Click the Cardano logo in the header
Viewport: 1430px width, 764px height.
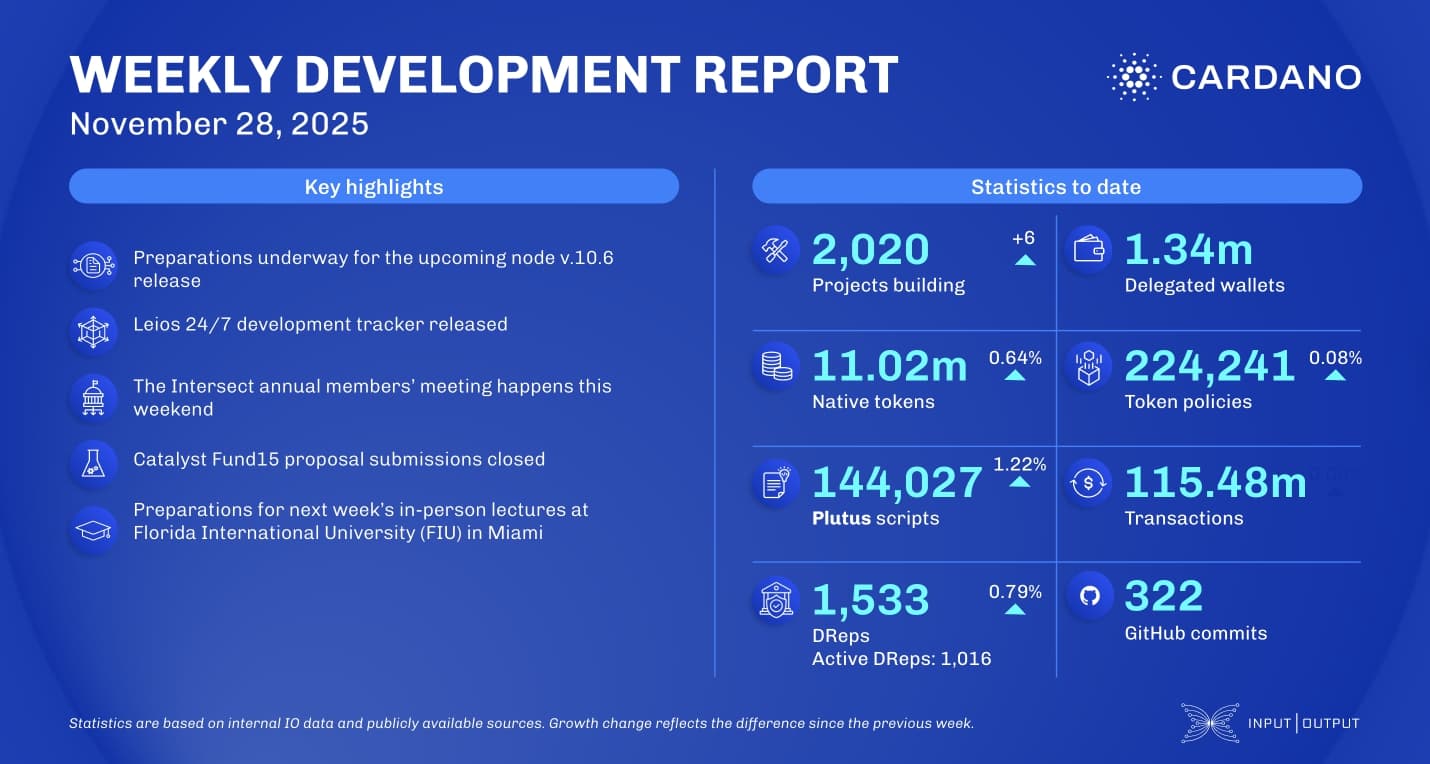(x=1235, y=74)
